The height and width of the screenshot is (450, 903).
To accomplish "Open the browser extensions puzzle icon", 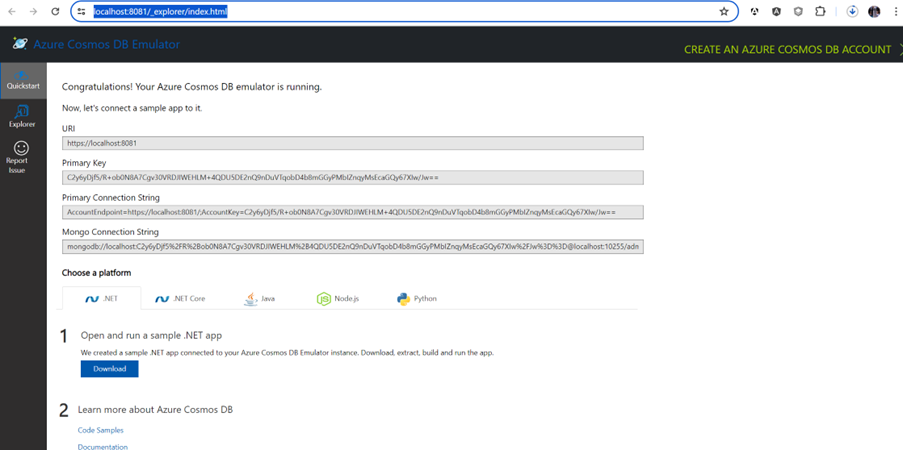I will click(821, 12).
